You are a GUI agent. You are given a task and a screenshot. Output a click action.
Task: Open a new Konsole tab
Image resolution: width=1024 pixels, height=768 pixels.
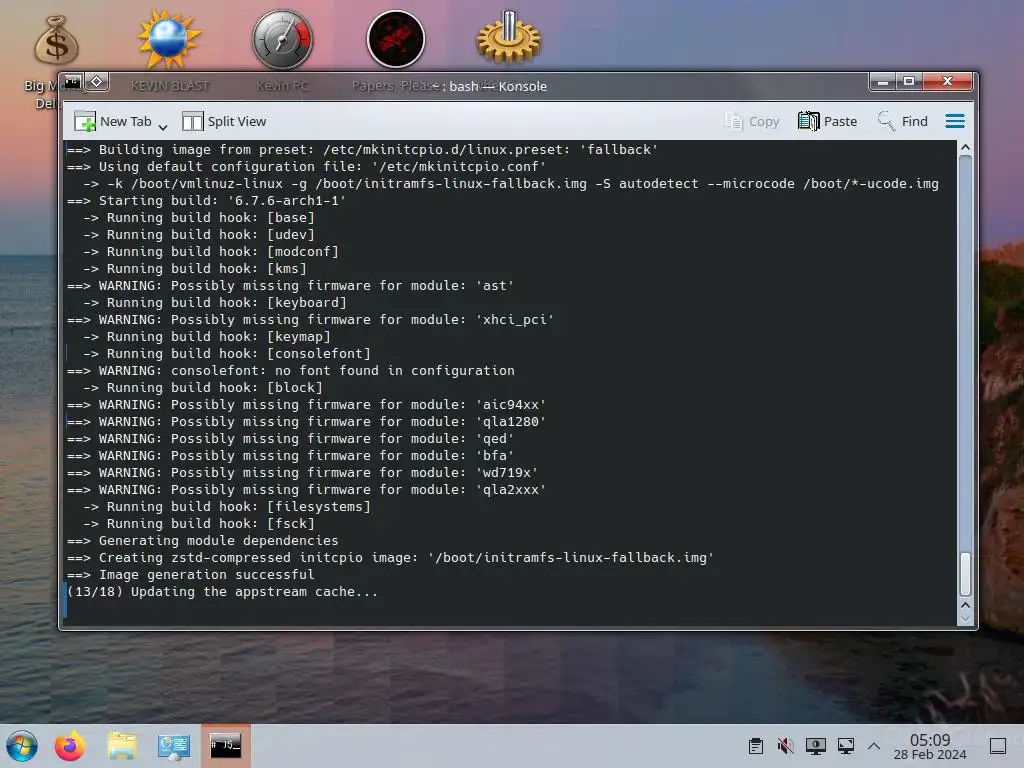pos(112,121)
